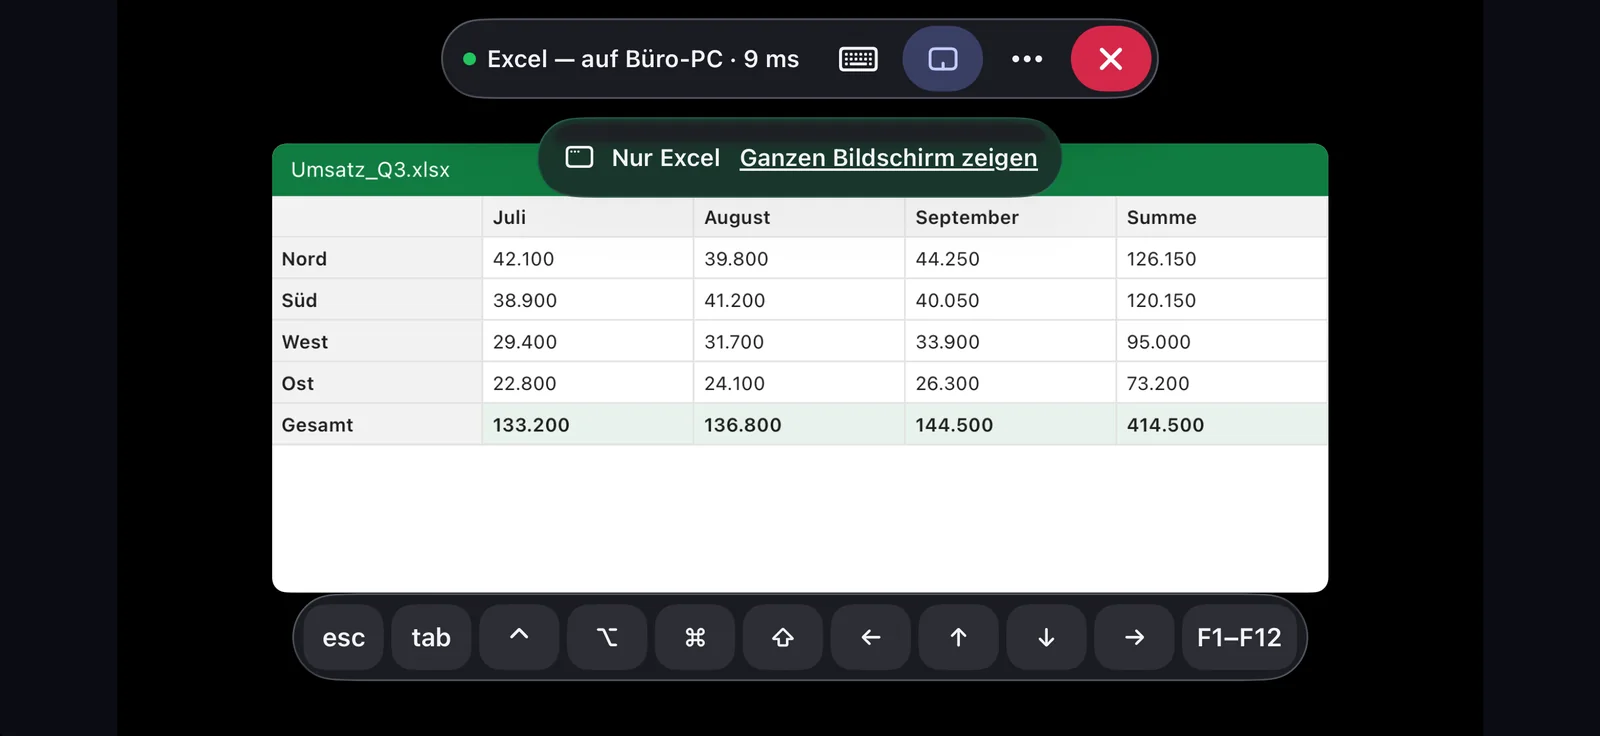Click cell 120.150 Süd Summe
This screenshot has height=736, width=1600.
pos(1222,300)
